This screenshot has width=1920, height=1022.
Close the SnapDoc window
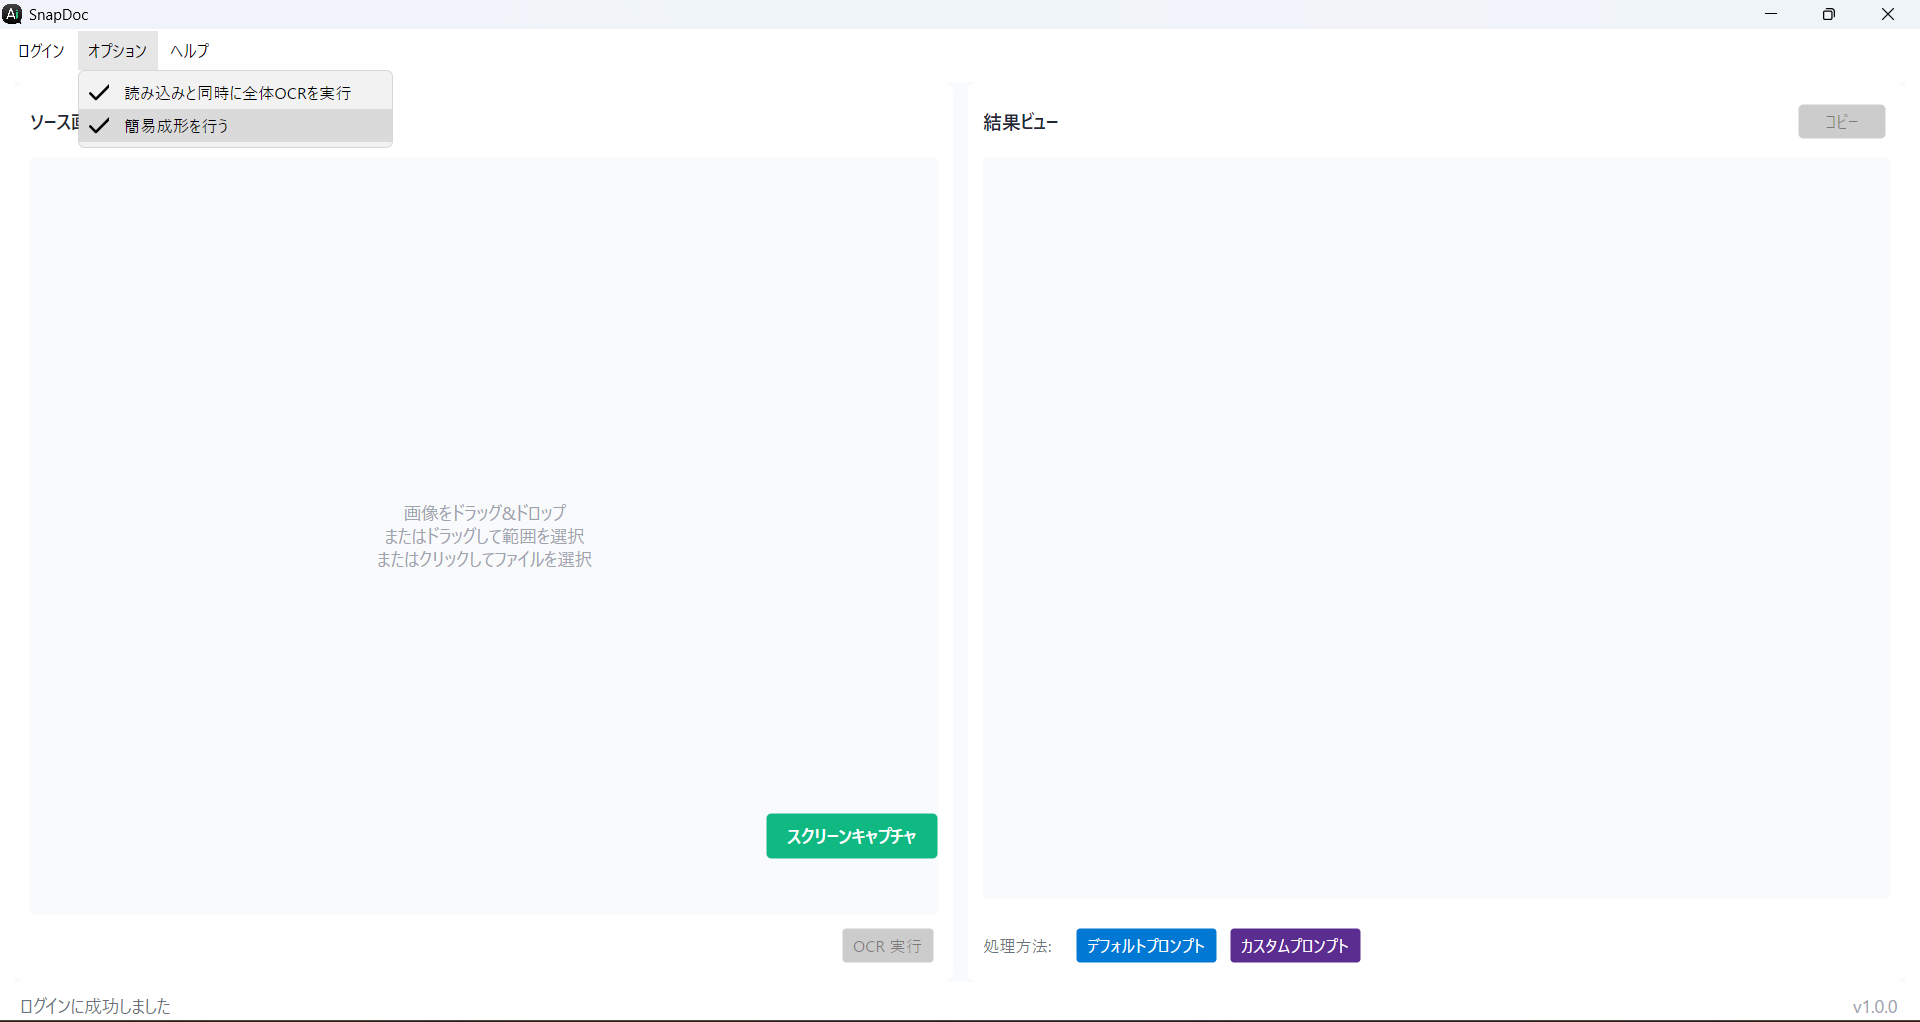1888,14
